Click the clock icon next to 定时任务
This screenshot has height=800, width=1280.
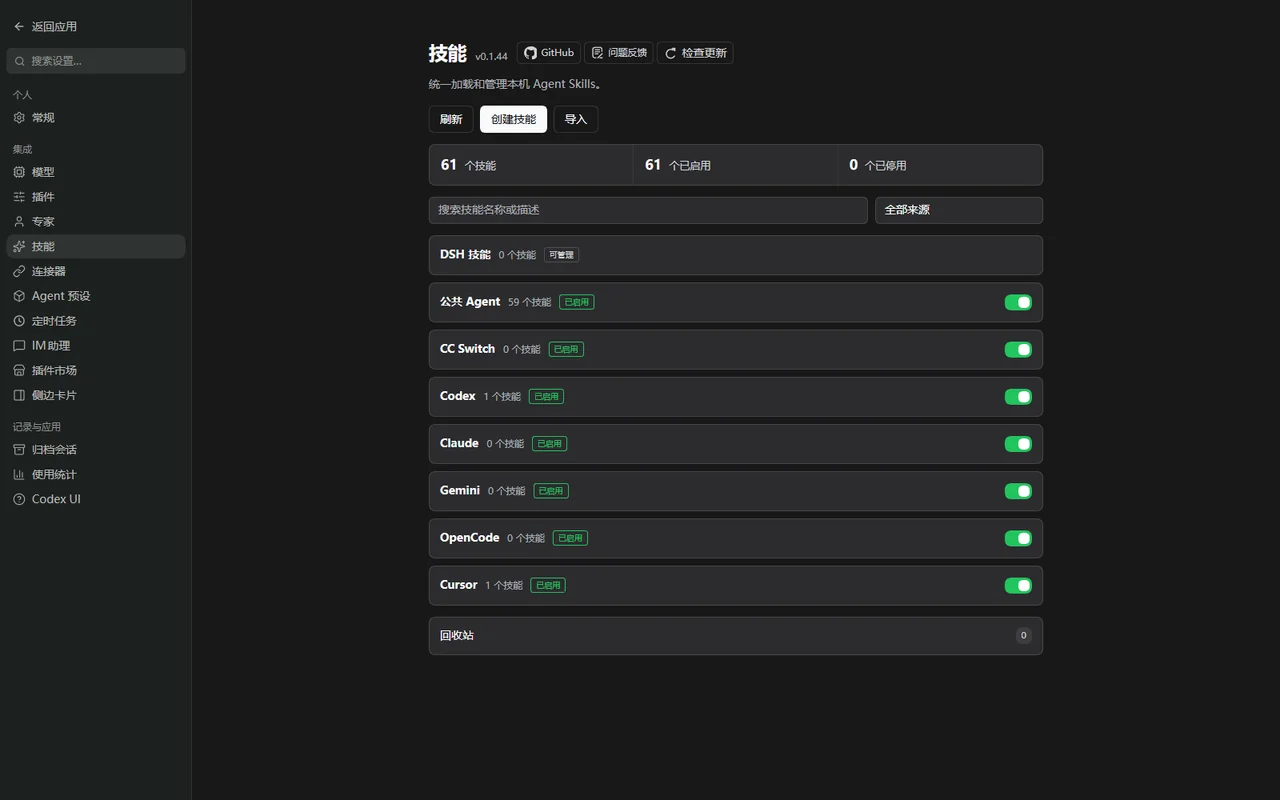point(19,321)
